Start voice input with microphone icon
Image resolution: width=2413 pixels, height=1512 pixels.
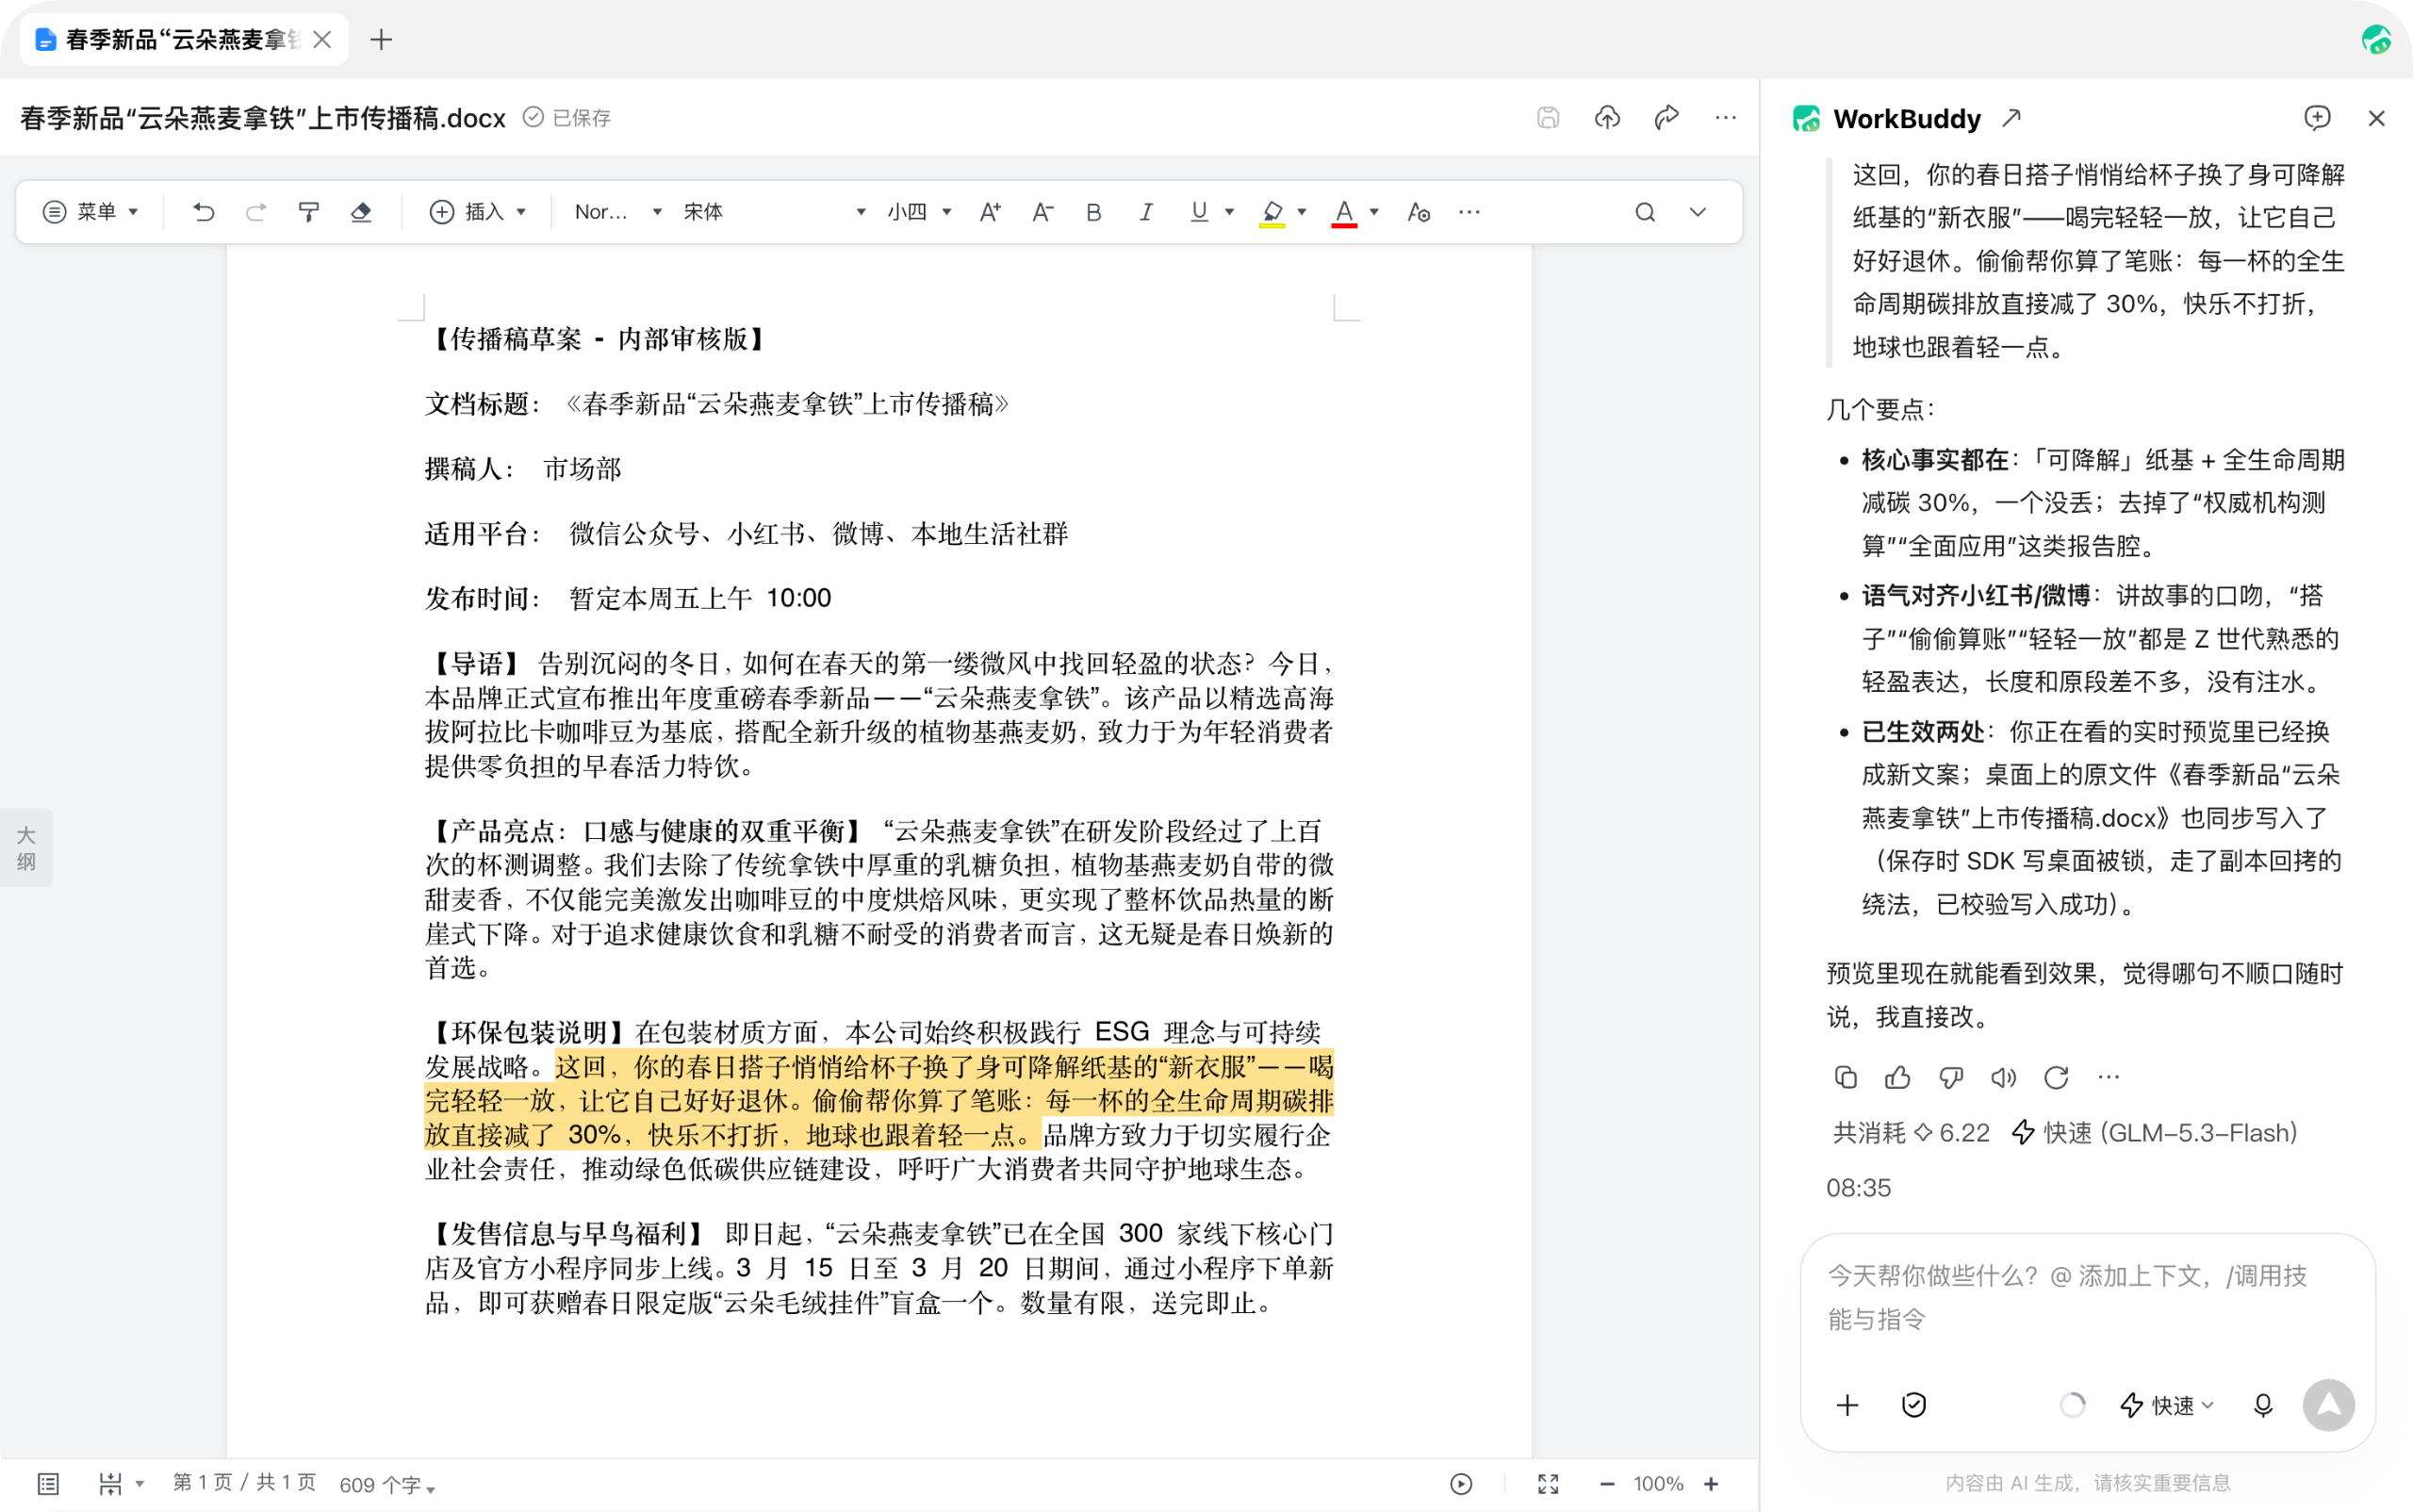2263,1405
